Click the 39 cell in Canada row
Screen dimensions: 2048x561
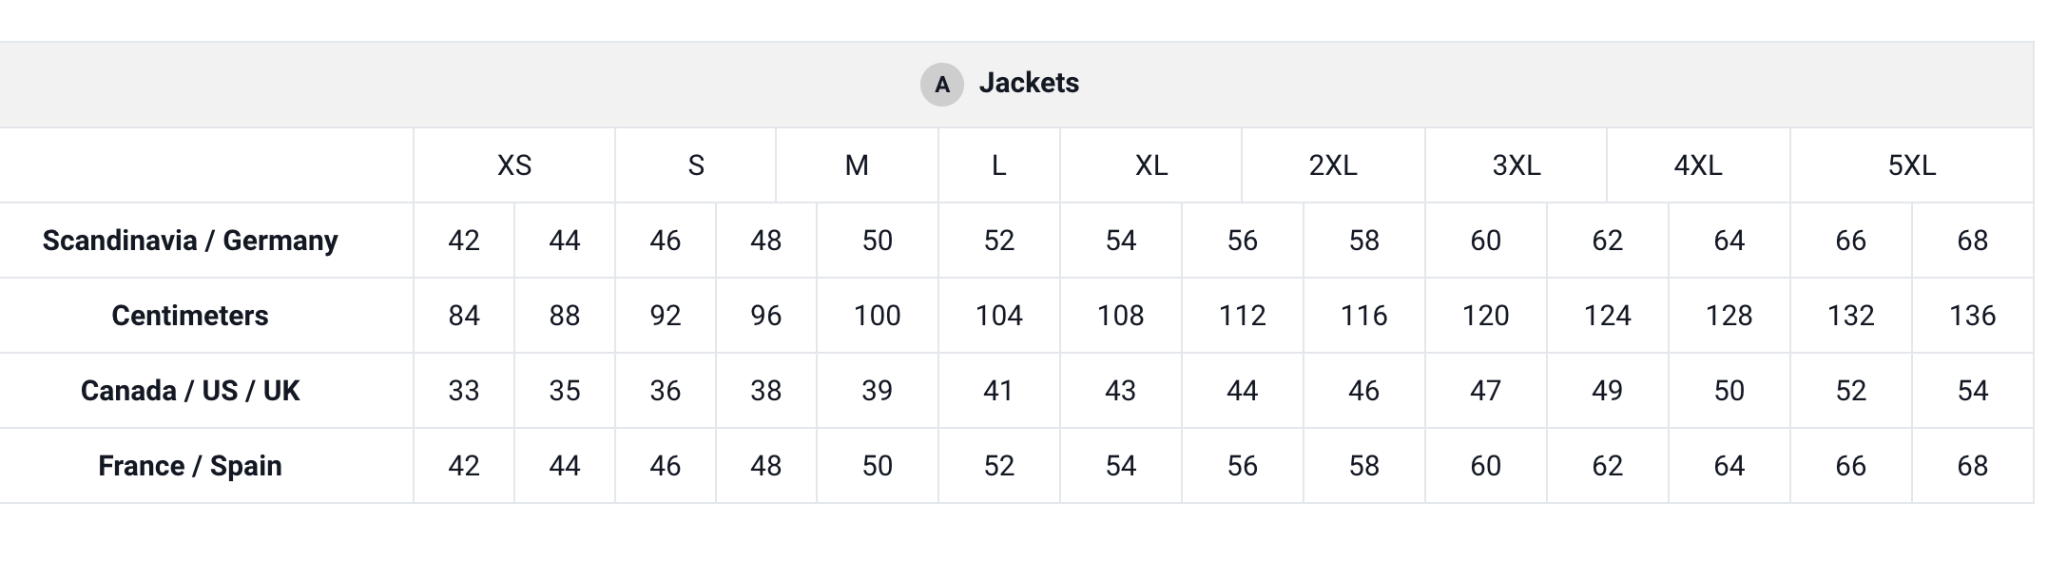click(877, 390)
